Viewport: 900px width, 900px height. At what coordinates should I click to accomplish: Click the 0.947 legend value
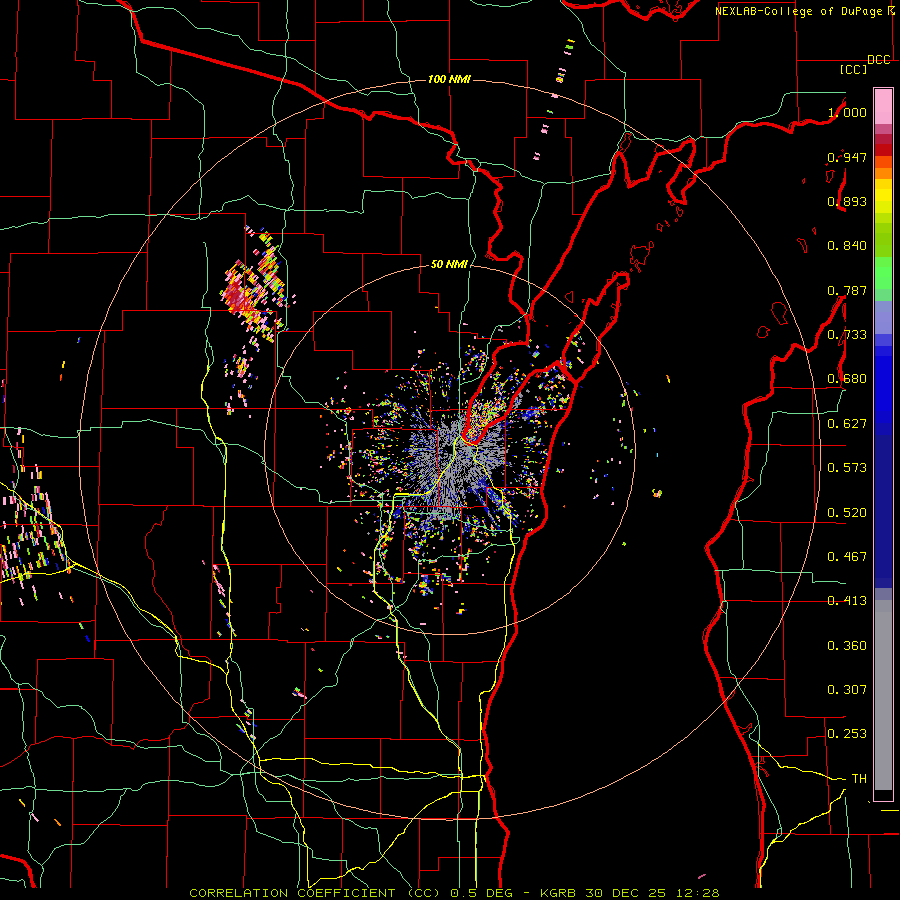tap(847, 157)
